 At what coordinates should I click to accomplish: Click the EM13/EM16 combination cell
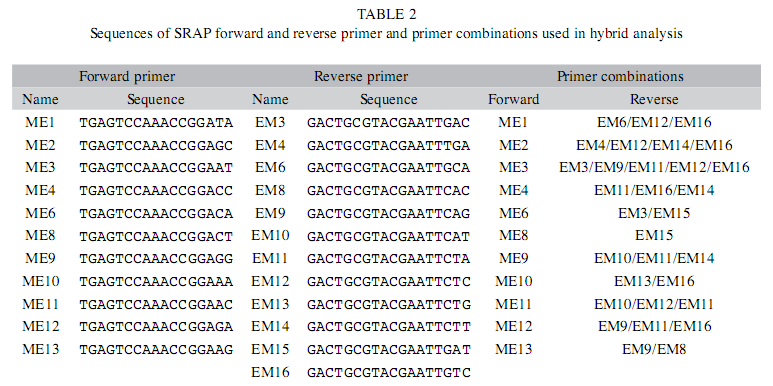click(654, 281)
